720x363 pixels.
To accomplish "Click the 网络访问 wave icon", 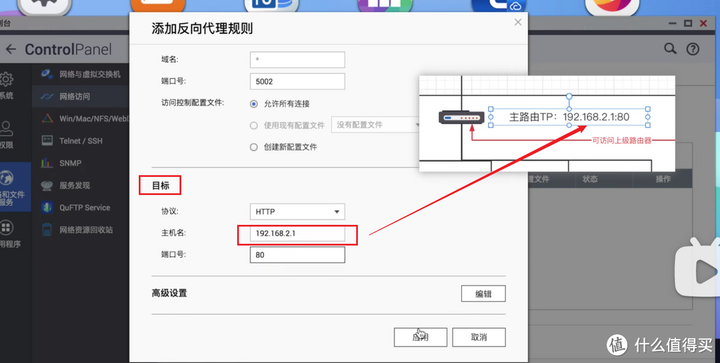I will click(47, 96).
